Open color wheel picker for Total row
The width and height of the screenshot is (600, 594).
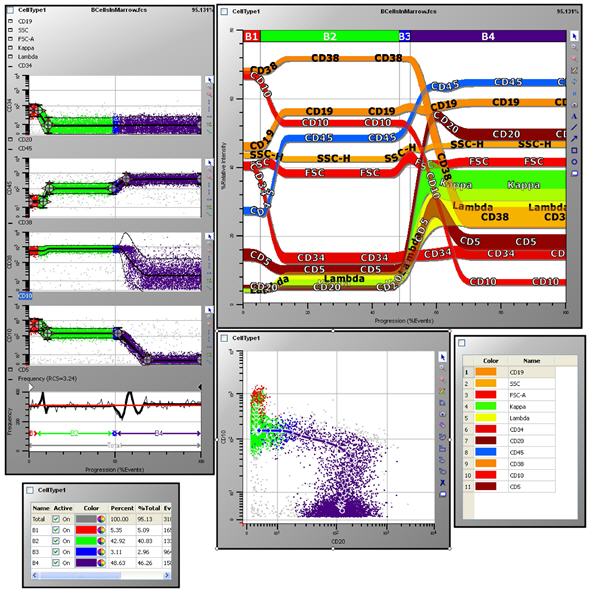coord(101,519)
